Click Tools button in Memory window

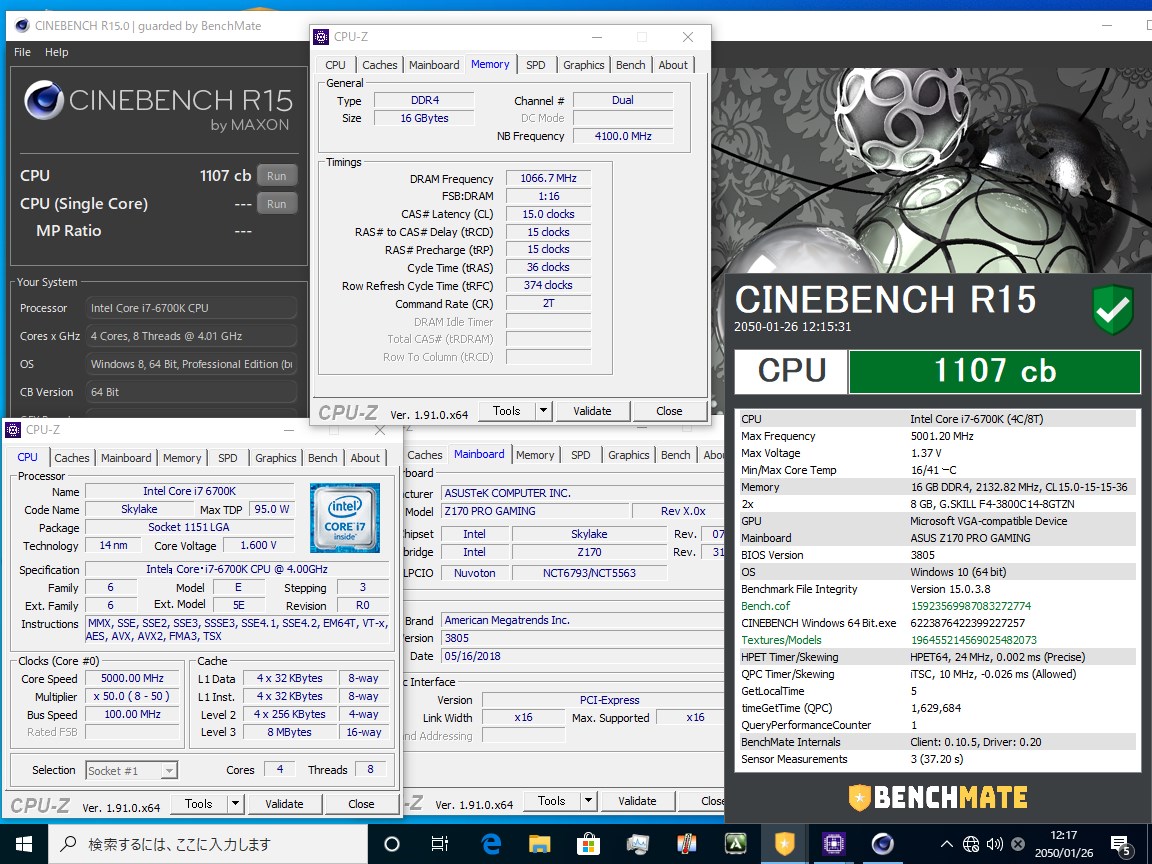click(x=506, y=411)
